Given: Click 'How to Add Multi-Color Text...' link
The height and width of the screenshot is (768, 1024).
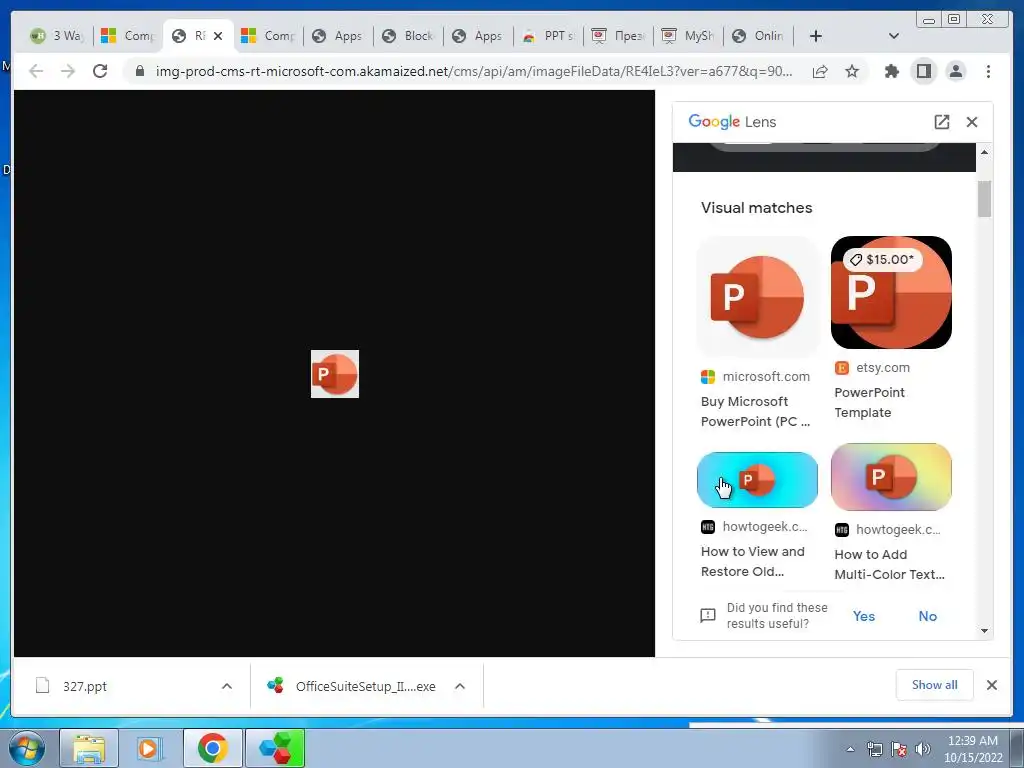Looking at the screenshot, I should (x=889, y=564).
